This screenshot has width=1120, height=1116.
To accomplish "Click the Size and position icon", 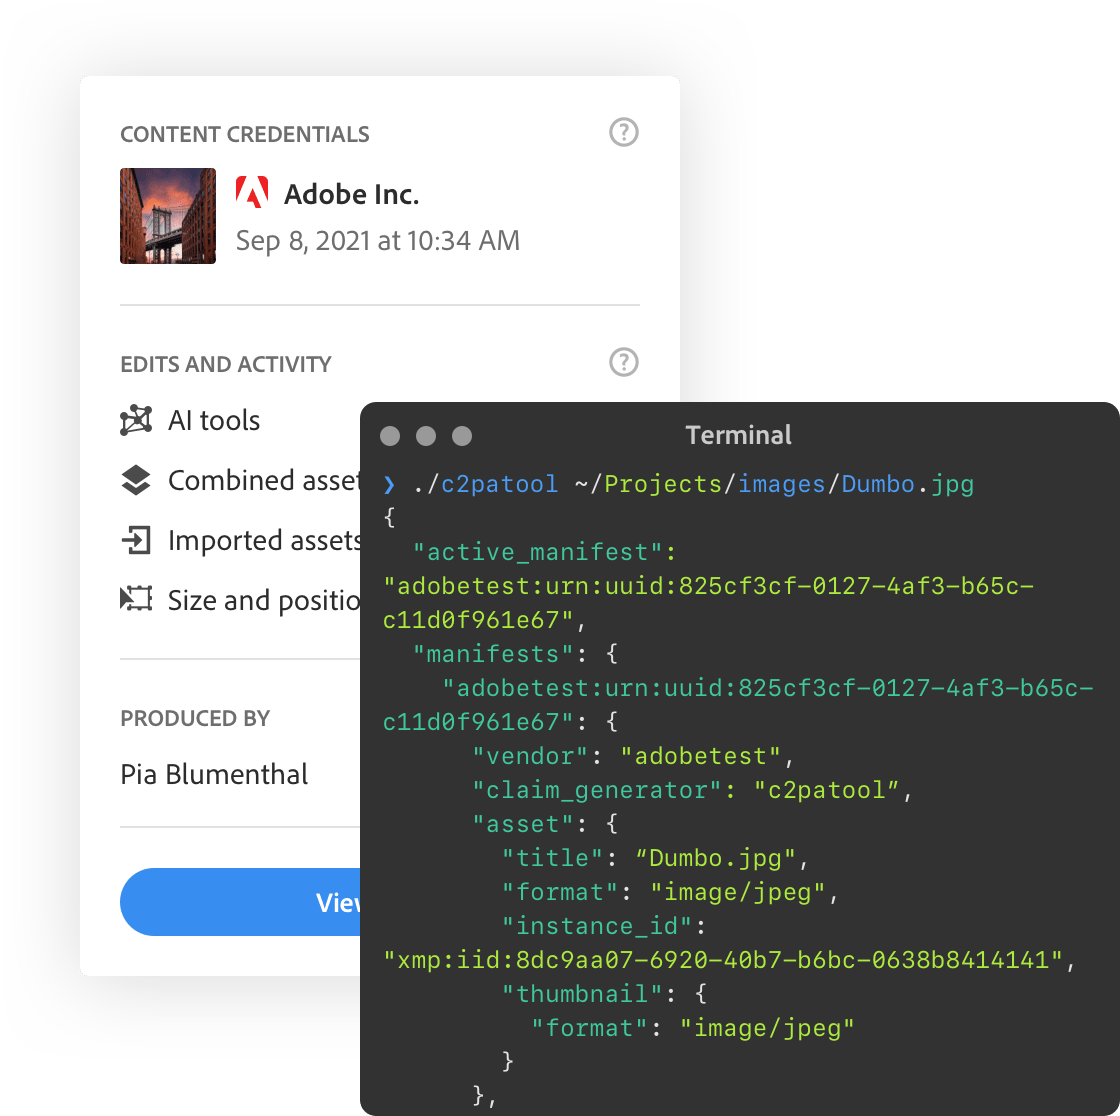I will click(136, 599).
